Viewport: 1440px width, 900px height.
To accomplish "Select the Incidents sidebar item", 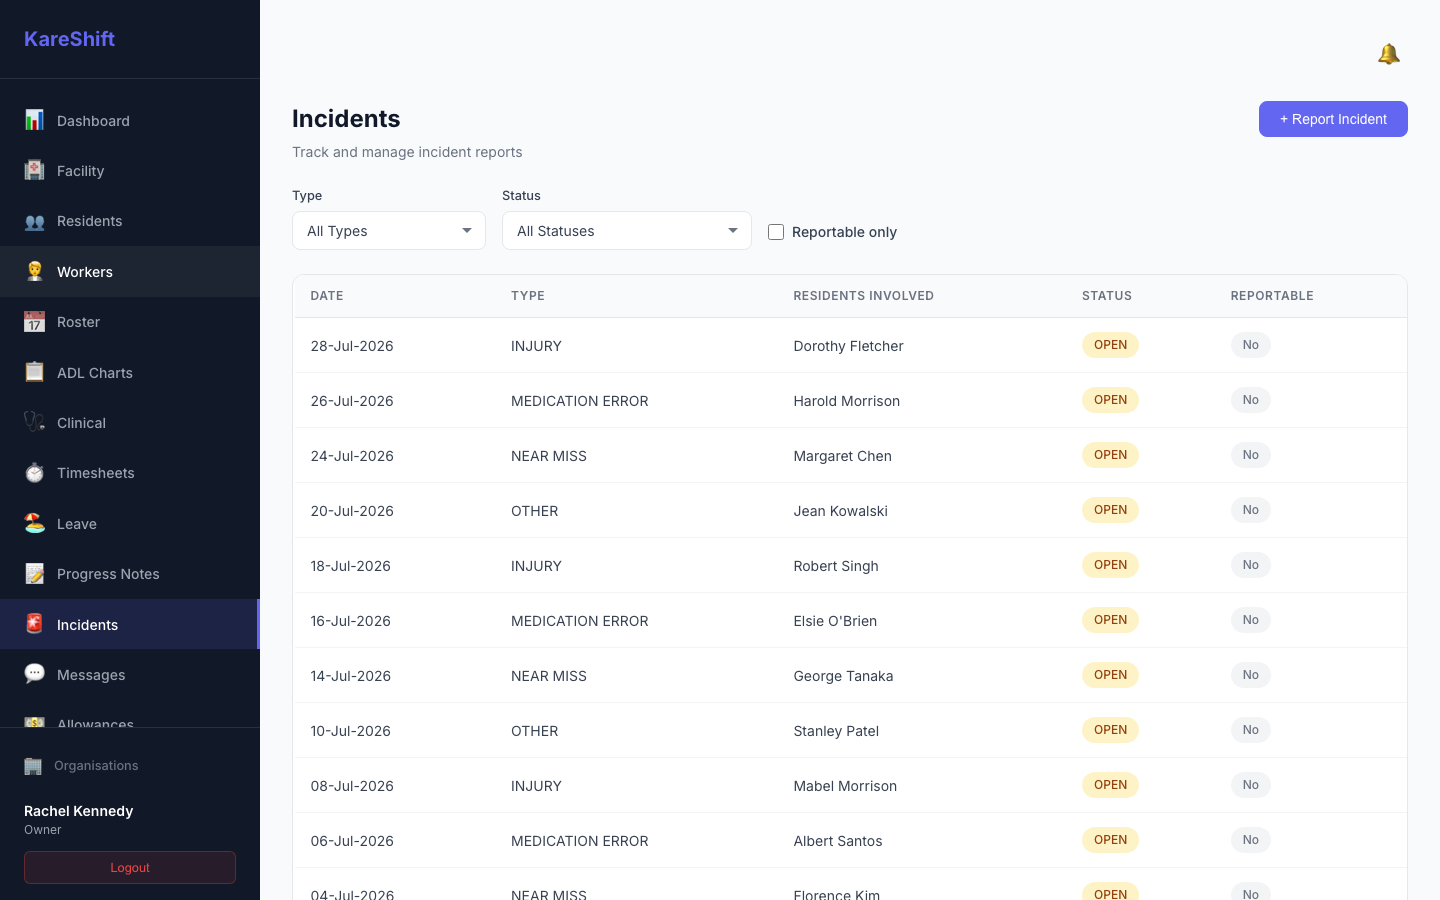I will tap(130, 624).
